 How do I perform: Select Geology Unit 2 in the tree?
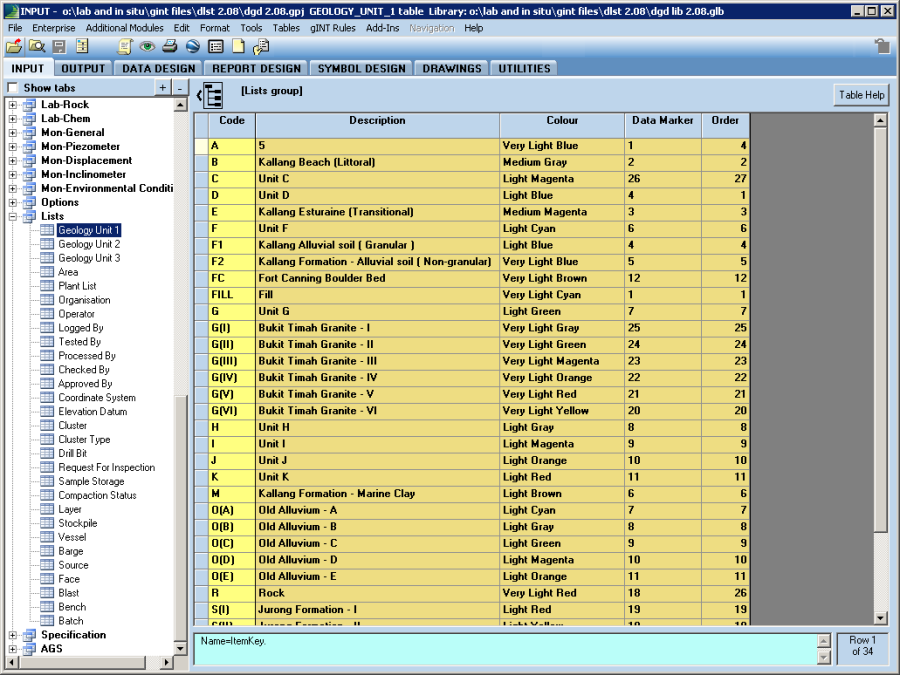[x=88, y=244]
